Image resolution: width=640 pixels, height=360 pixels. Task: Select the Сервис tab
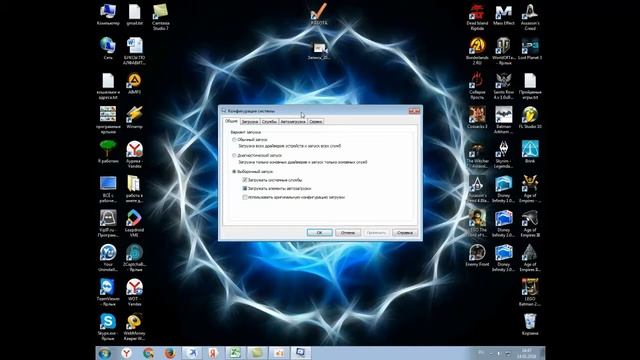click(x=316, y=122)
